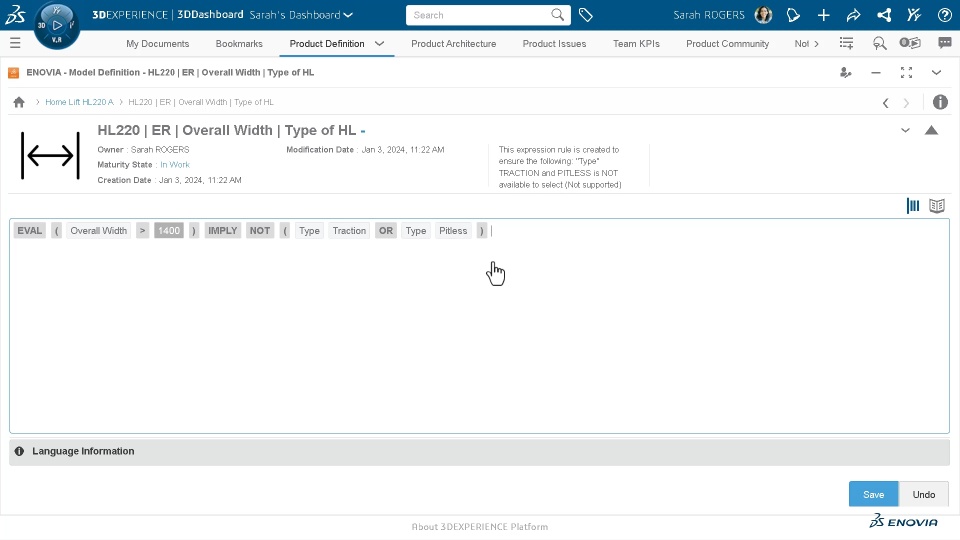Screen dimensions: 960x540
Task: Click the ENOVIA widget orange icon
Action: (13, 73)
